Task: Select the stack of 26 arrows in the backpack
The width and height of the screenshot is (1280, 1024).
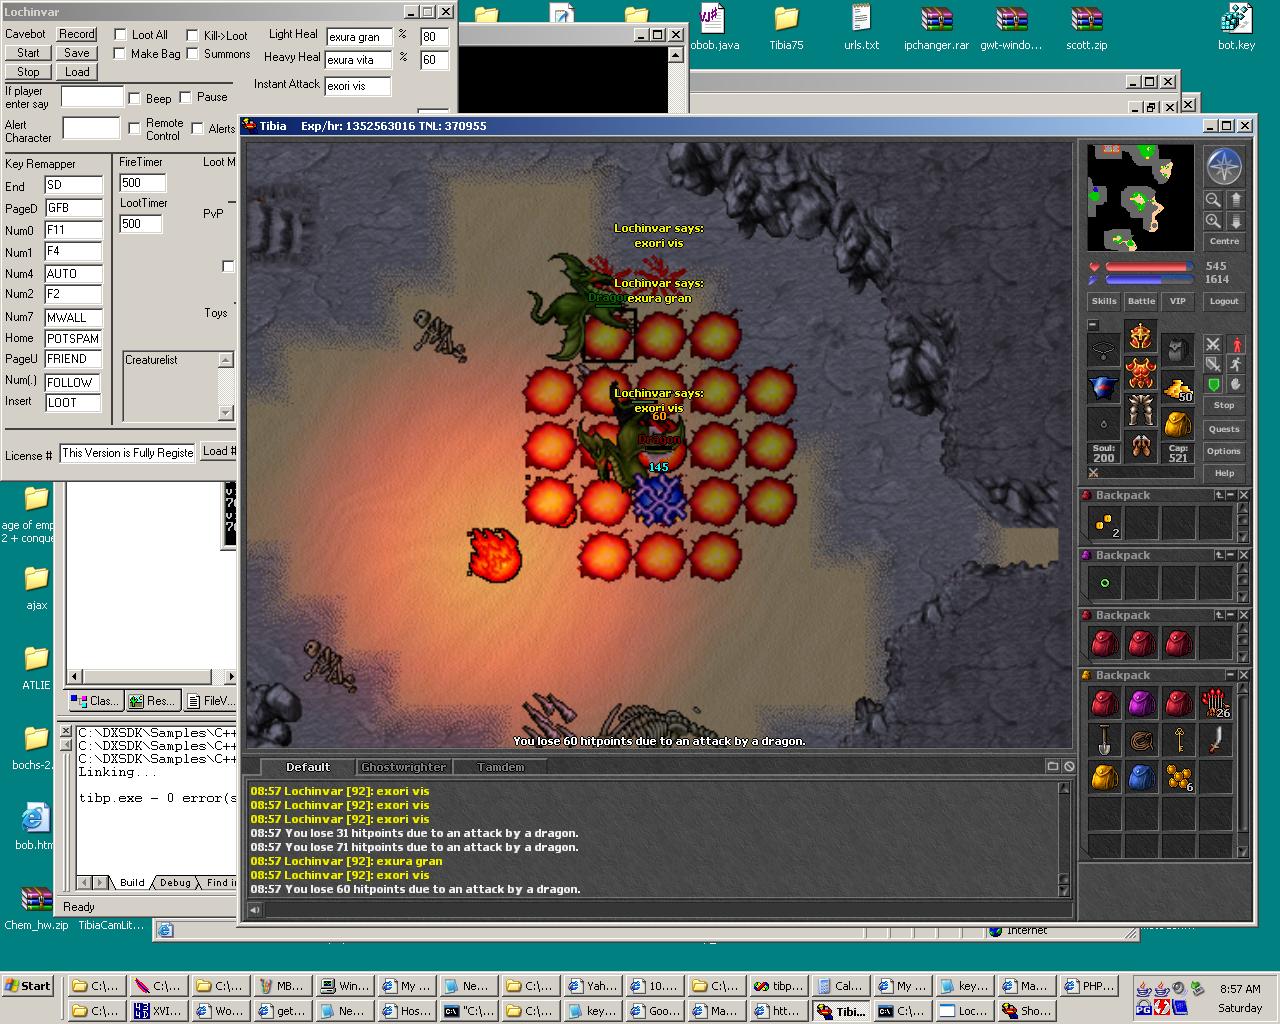Action: (1215, 704)
